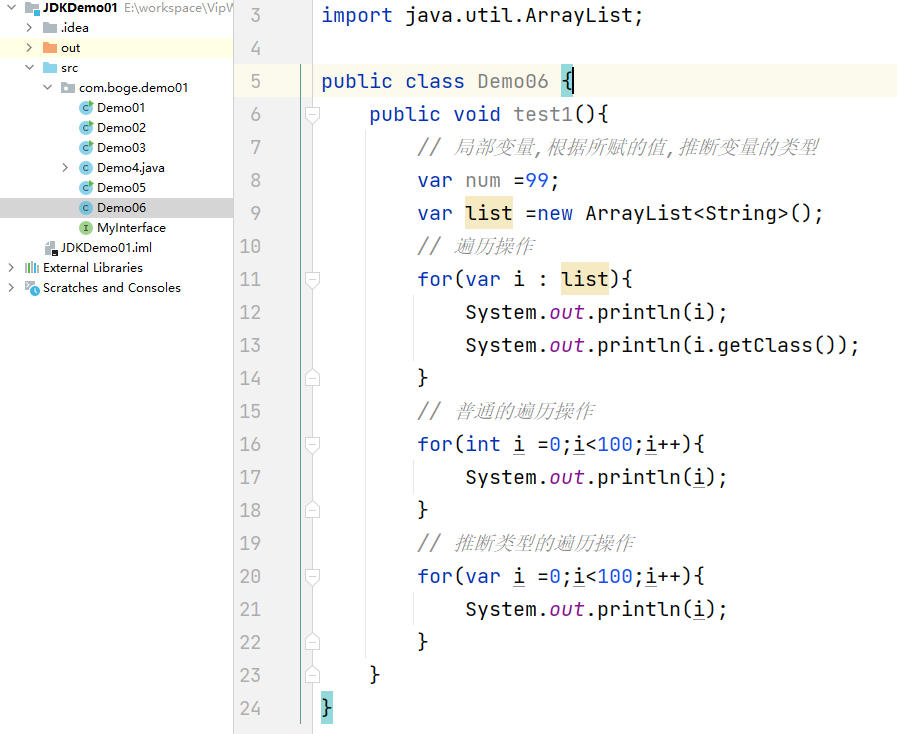This screenshot has height=734, width=897.
Task: Expand Scratches and Consoles
Action: pyautogui.click(x=11, y=288)
